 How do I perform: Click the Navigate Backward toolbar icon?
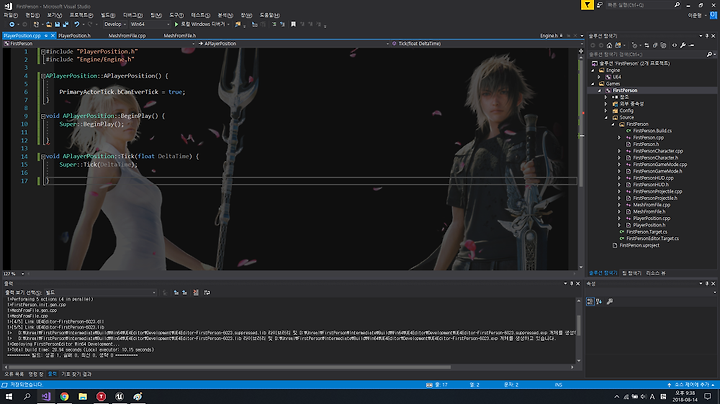point(12,24)
